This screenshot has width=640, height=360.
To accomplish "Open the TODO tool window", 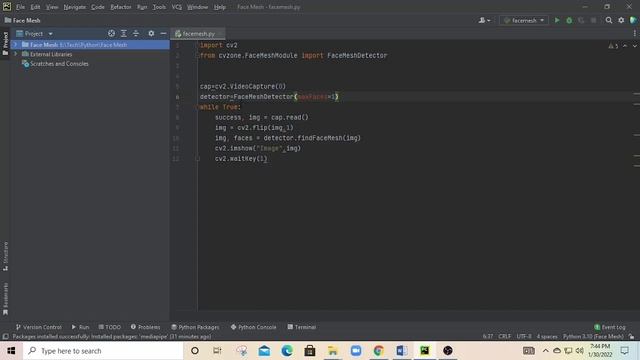I will coord(109,327).
